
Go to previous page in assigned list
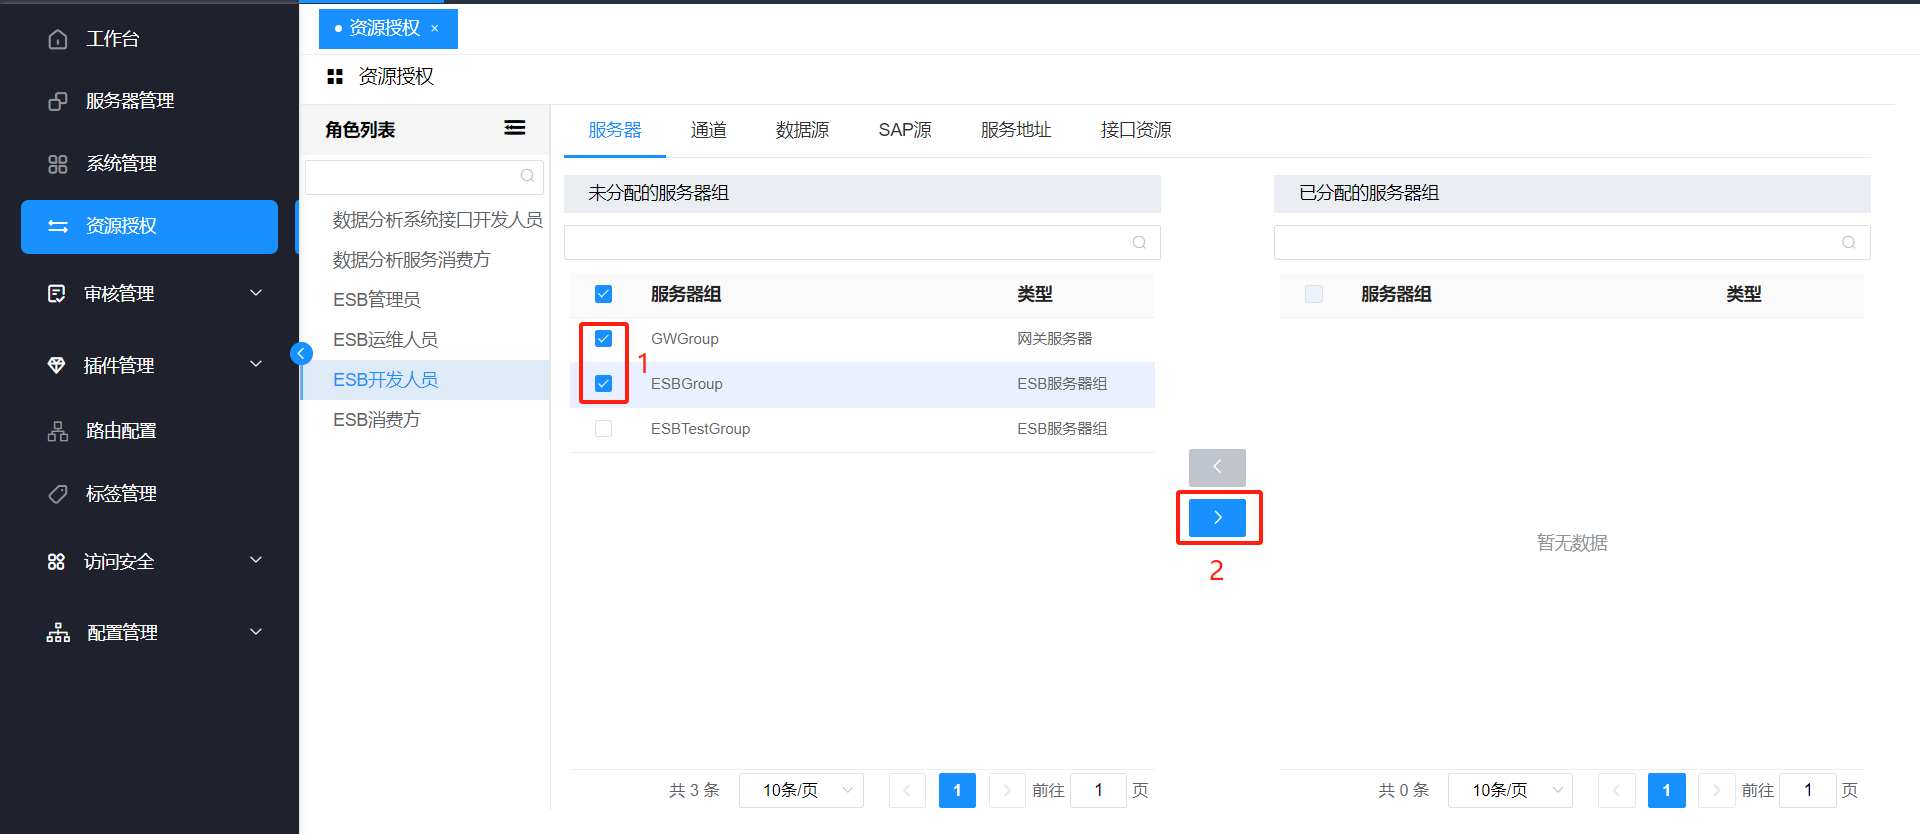tap(1616, 790)
